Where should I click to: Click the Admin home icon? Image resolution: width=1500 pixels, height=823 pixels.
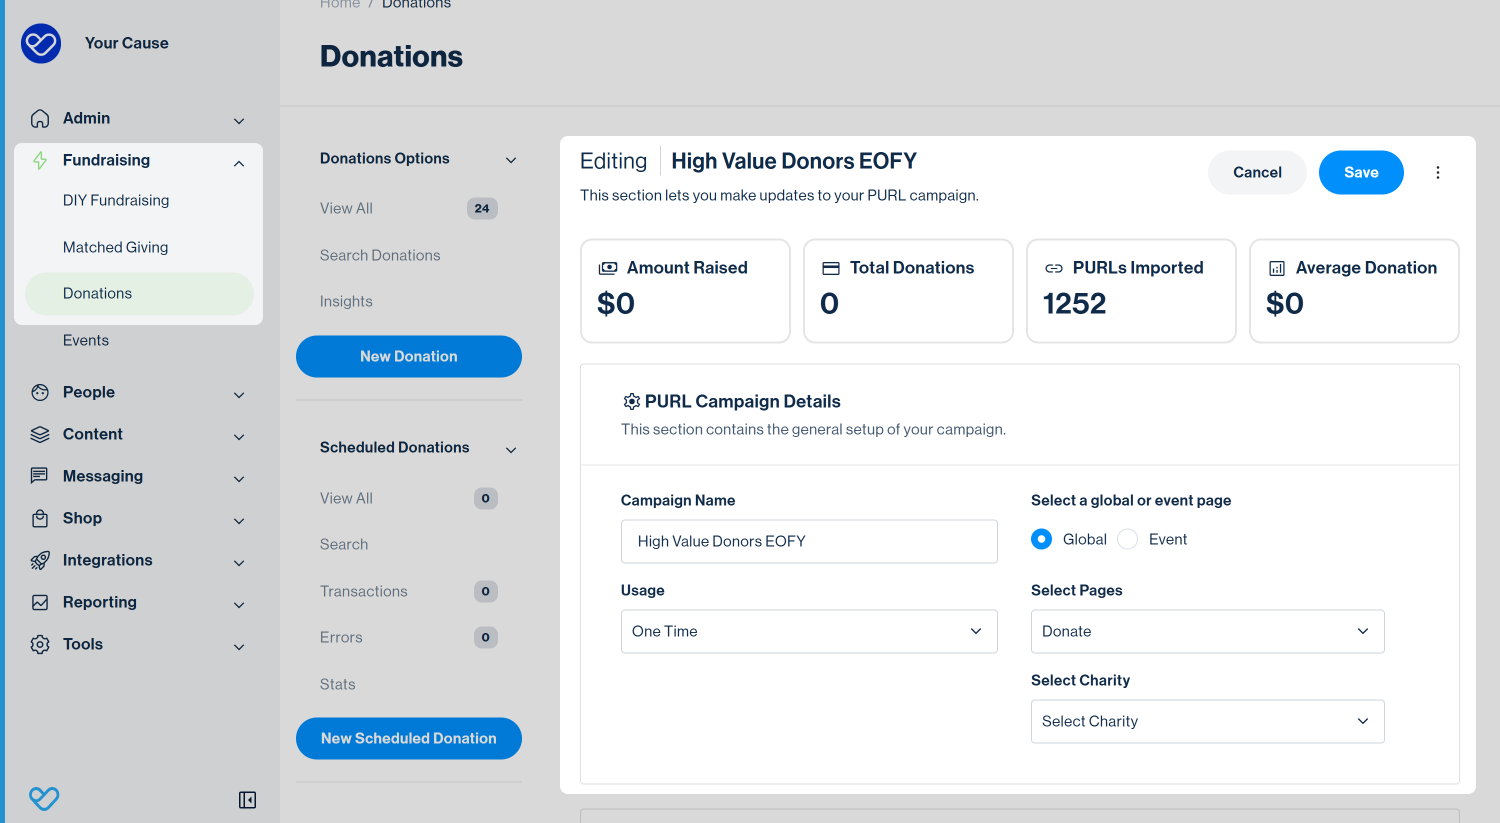click(x=40, y=118)
